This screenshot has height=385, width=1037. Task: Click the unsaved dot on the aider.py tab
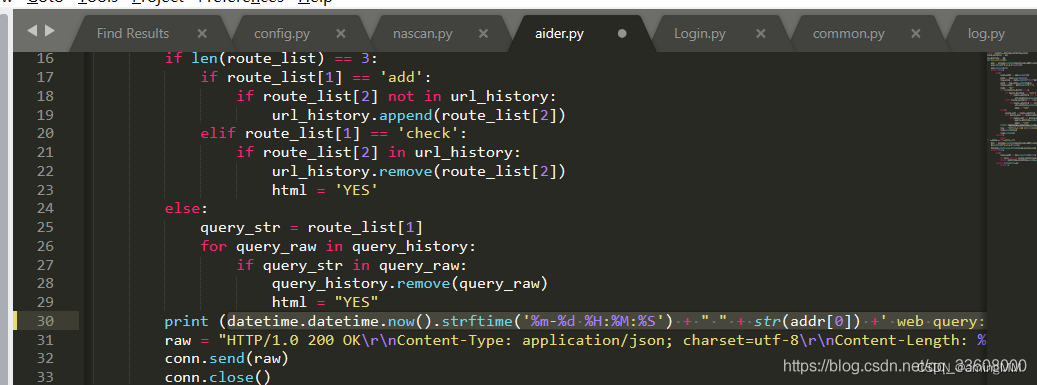pos(622,33)
